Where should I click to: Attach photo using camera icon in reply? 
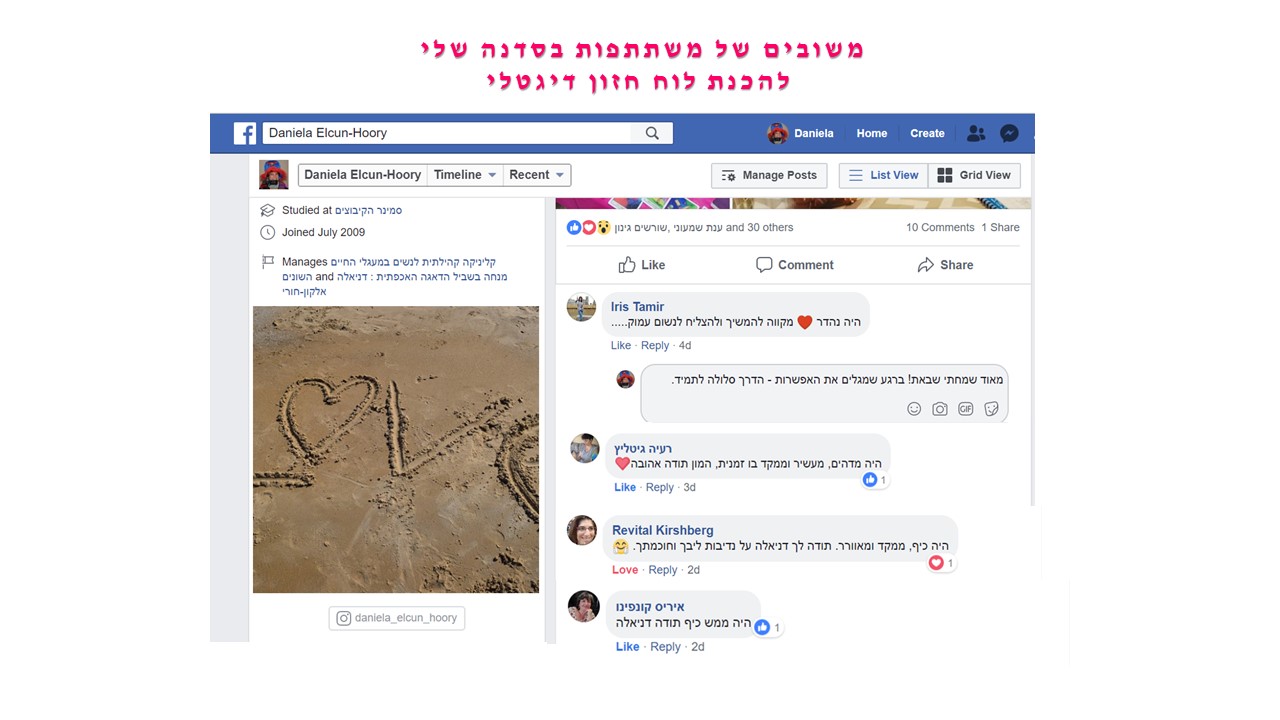tap(940, 409)
